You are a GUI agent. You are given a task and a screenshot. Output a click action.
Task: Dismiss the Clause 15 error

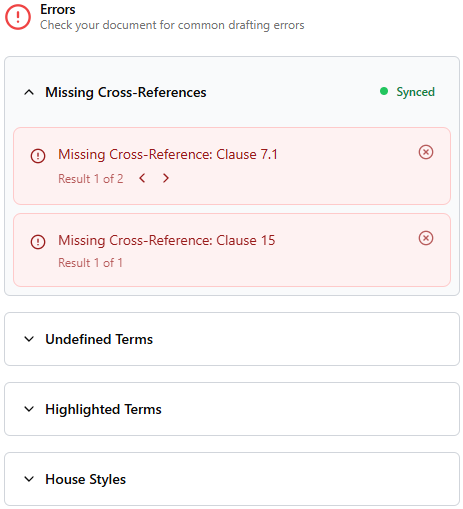[x=426, y=238]
